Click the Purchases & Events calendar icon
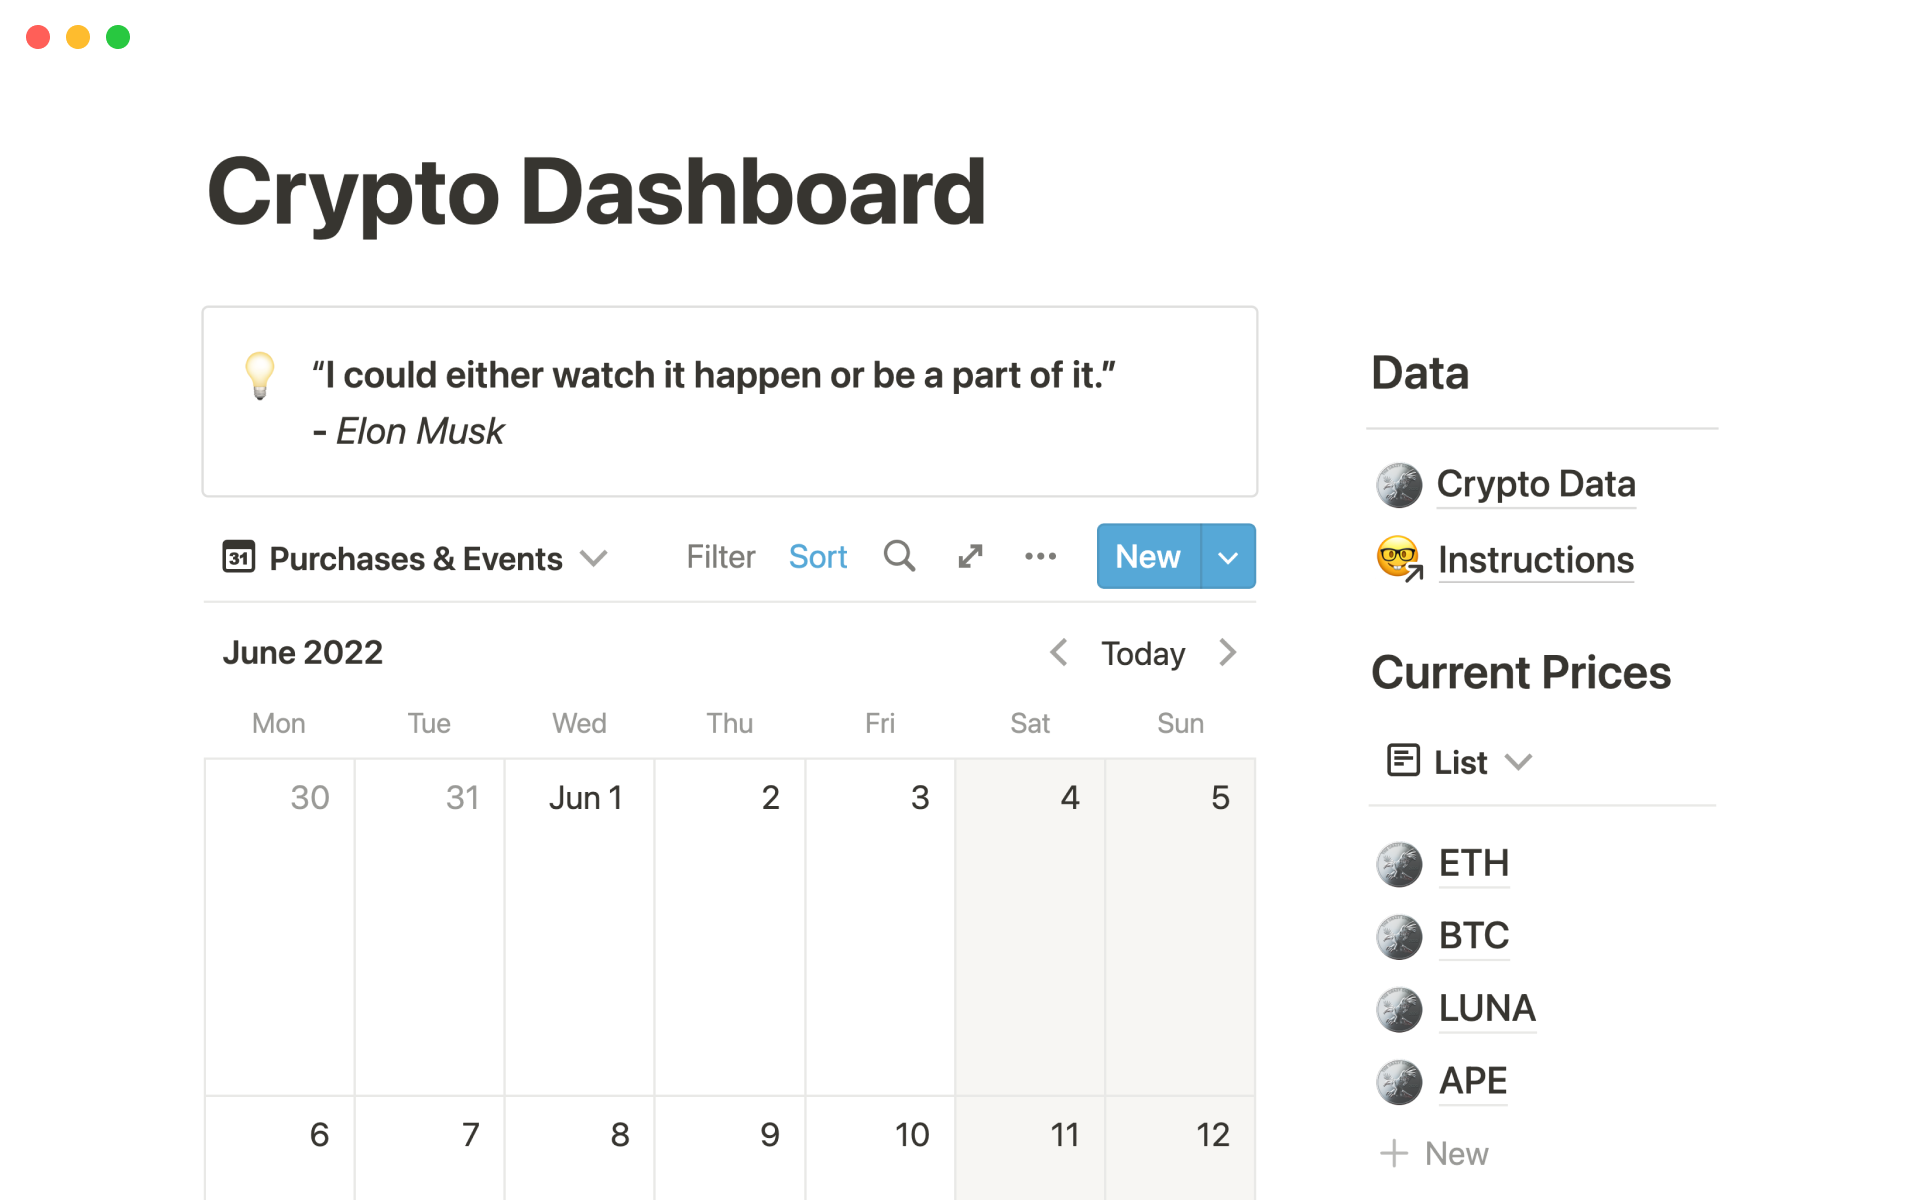The width and height of the screenshot is (1920, 1200). [239, 557]
